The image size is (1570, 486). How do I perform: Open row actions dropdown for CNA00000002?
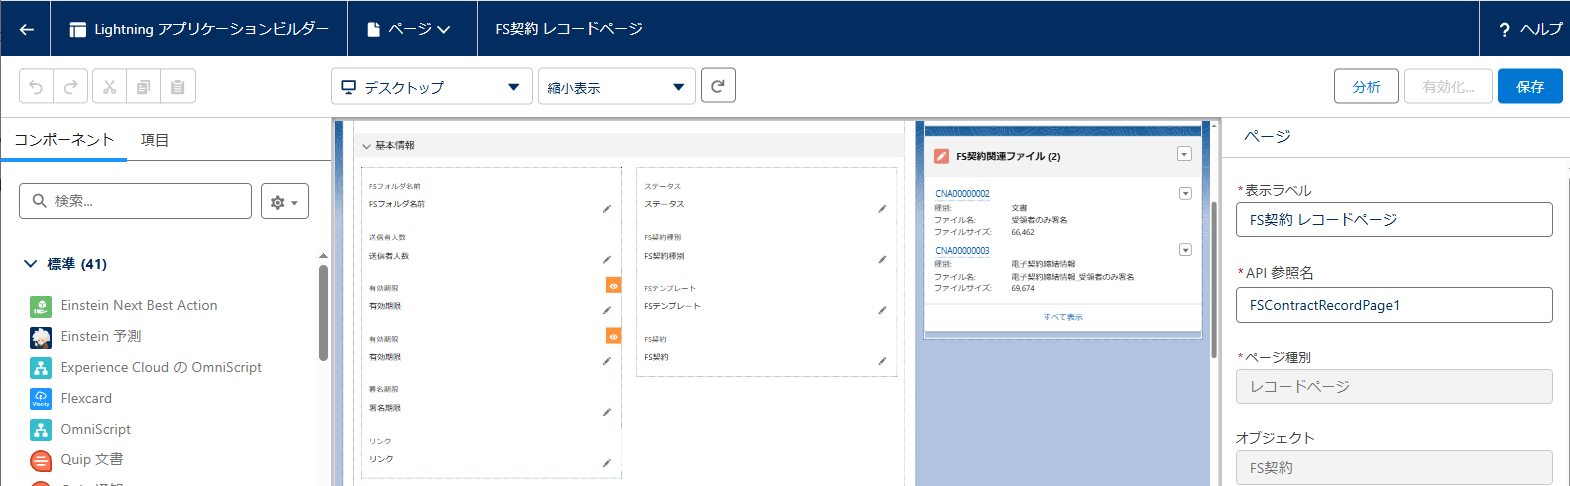1185,194
